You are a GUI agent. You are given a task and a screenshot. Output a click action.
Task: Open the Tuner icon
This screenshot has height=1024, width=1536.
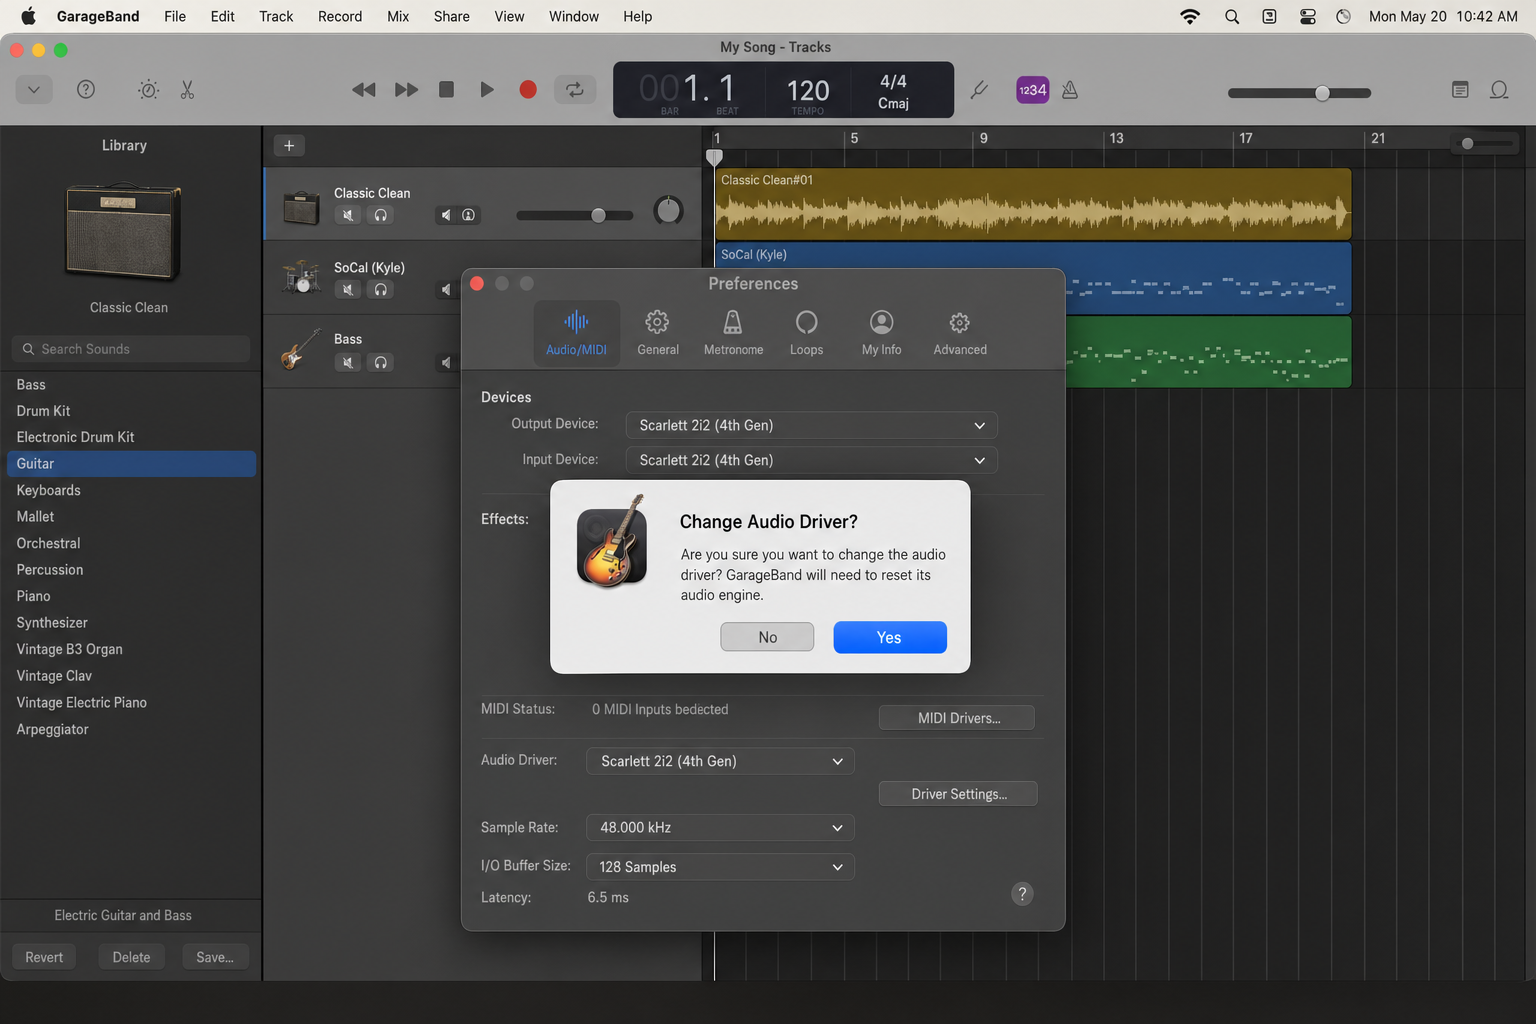[980, 90]
